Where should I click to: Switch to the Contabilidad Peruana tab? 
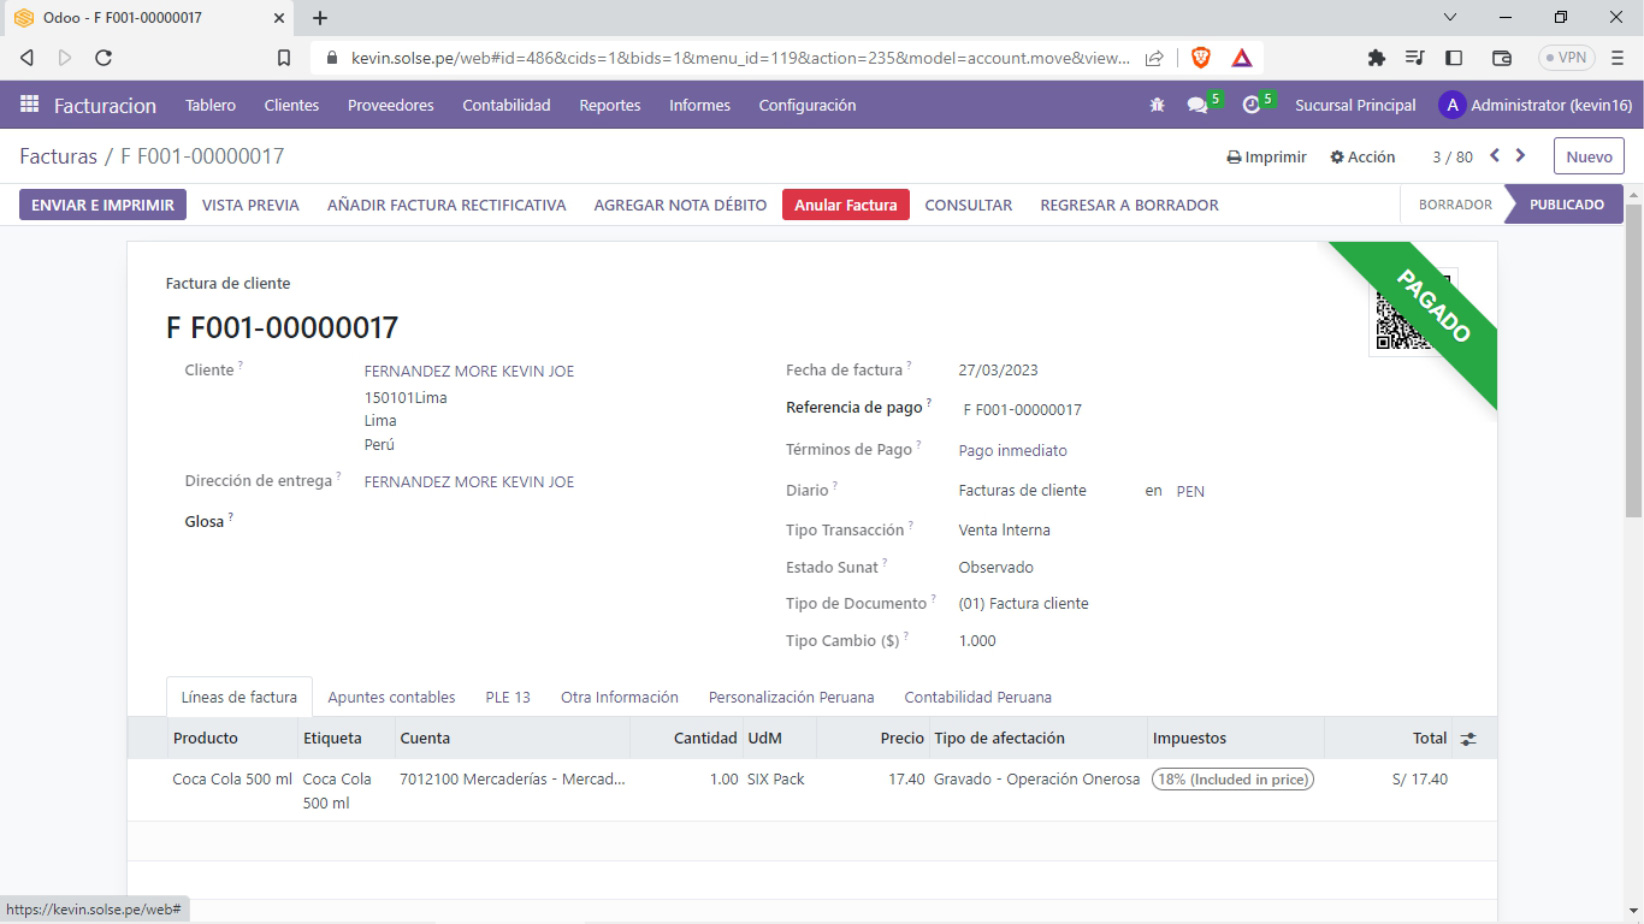[x=977, y=697]
